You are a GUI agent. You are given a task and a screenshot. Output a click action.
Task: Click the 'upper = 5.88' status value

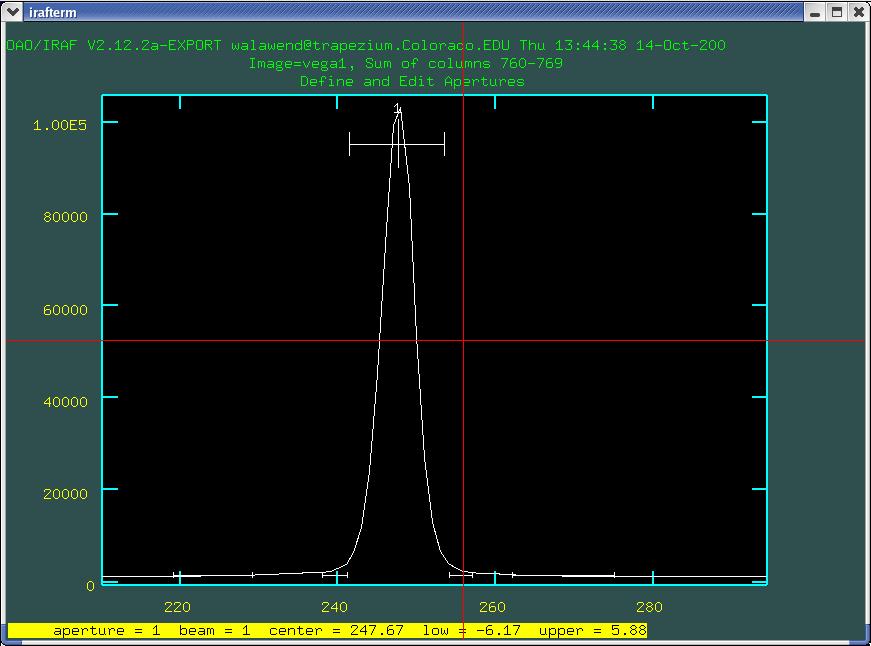point(593,630)
